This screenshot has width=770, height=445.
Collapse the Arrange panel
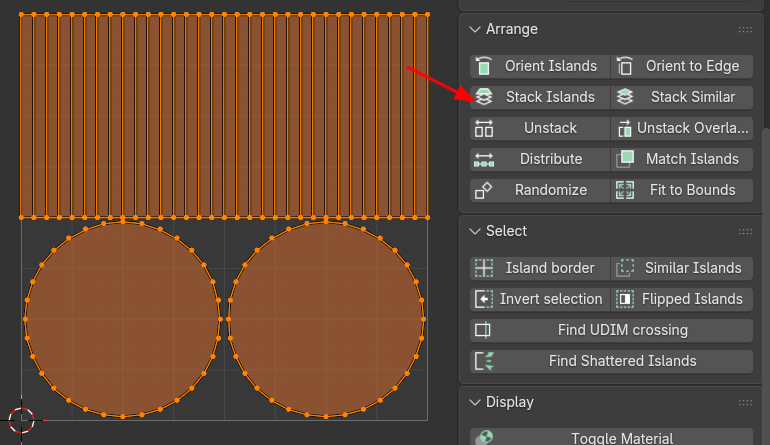pyautogui.click(x=475, y=29)
